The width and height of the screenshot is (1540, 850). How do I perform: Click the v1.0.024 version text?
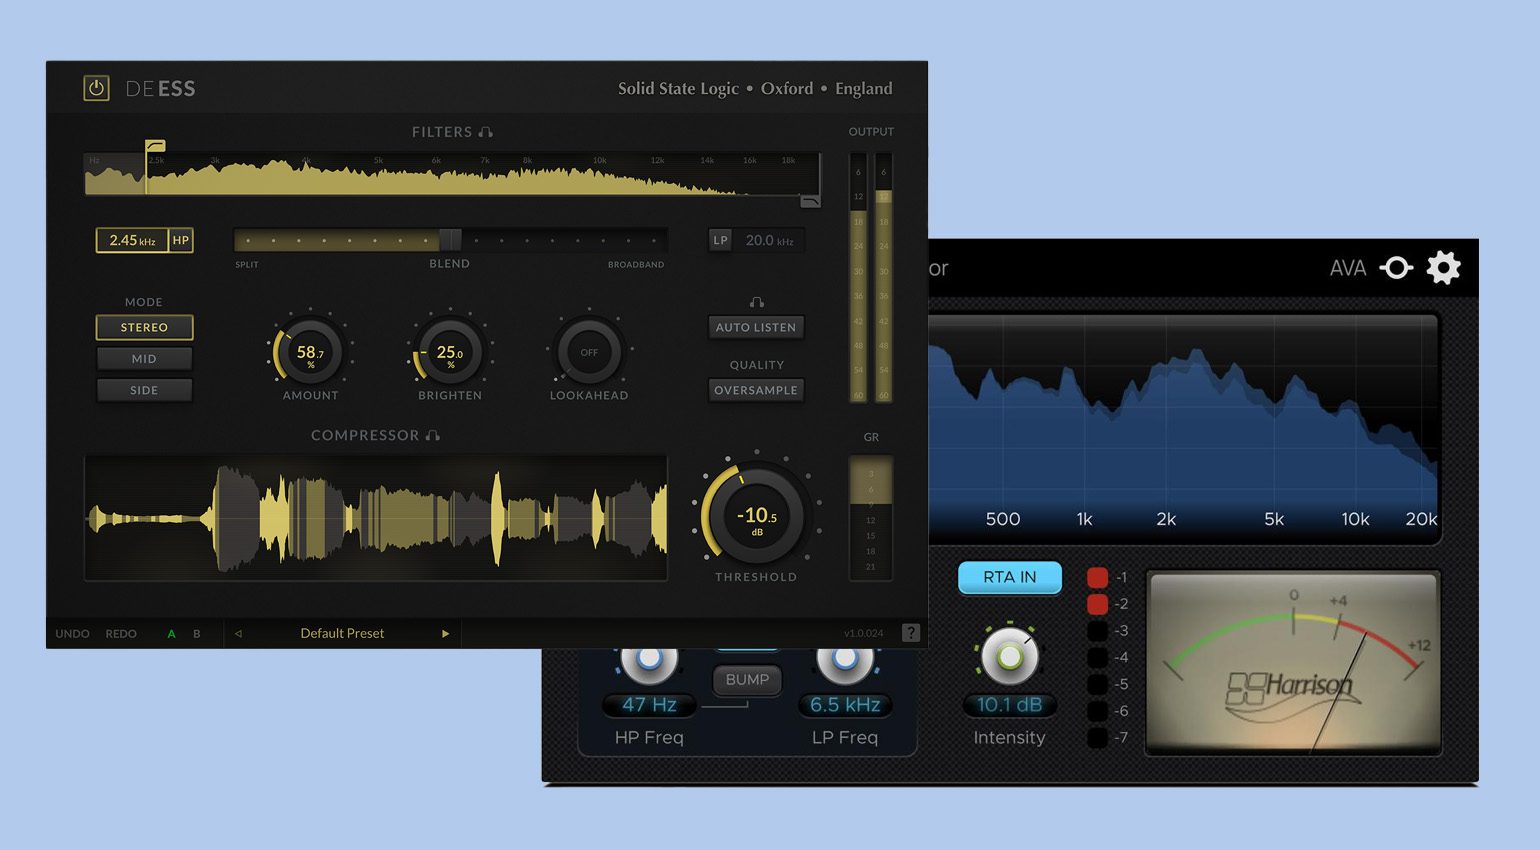[864, 633]
